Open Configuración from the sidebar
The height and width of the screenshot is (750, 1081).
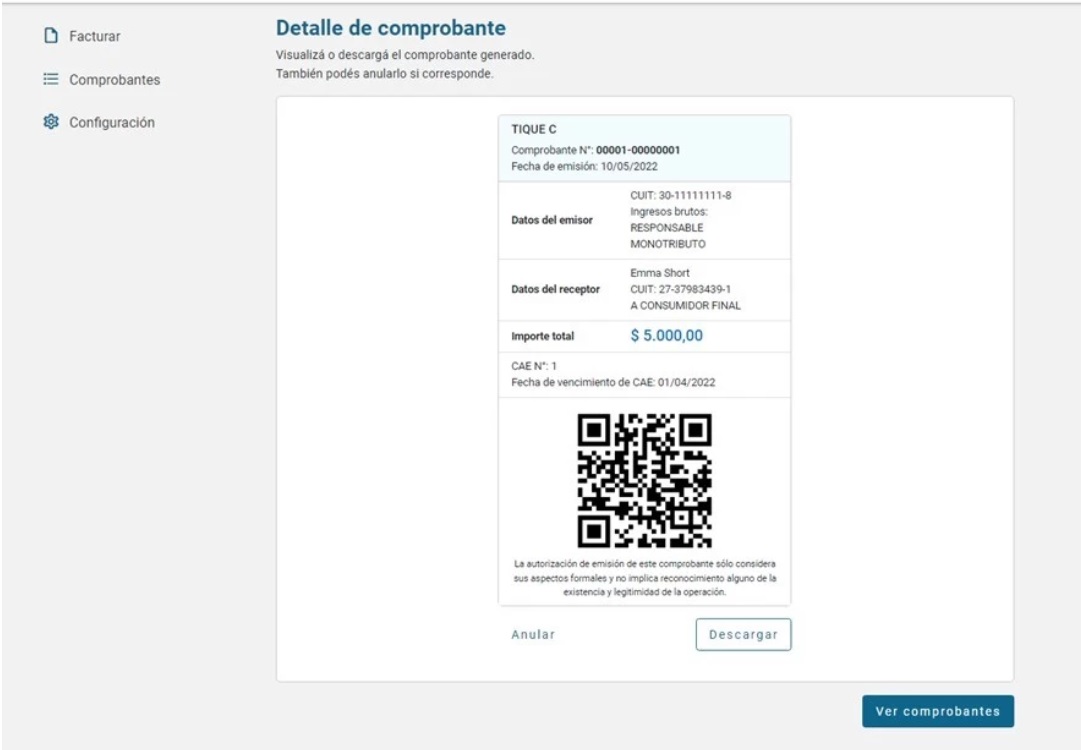pyautogui.click(x=112, y=122)
